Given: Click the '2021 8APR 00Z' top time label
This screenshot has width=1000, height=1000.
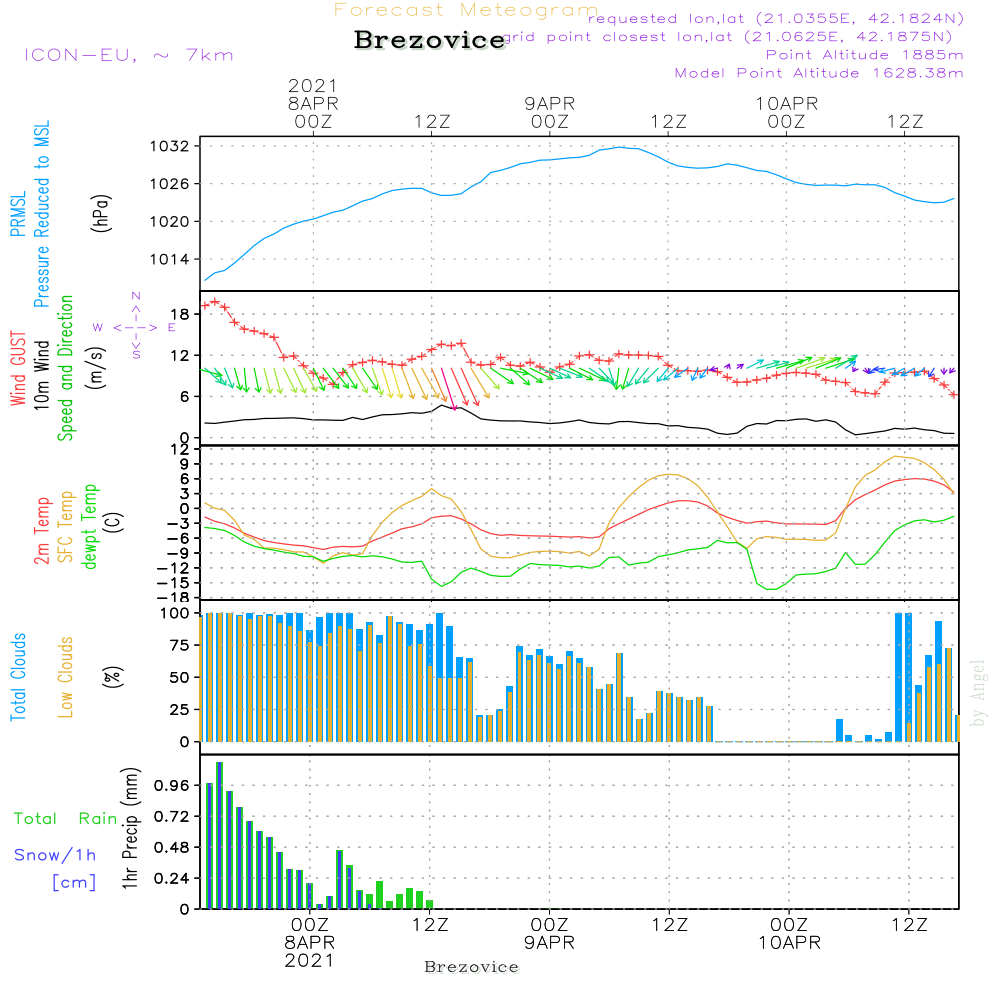Looking at the screenshot, I should pos(313,103).
